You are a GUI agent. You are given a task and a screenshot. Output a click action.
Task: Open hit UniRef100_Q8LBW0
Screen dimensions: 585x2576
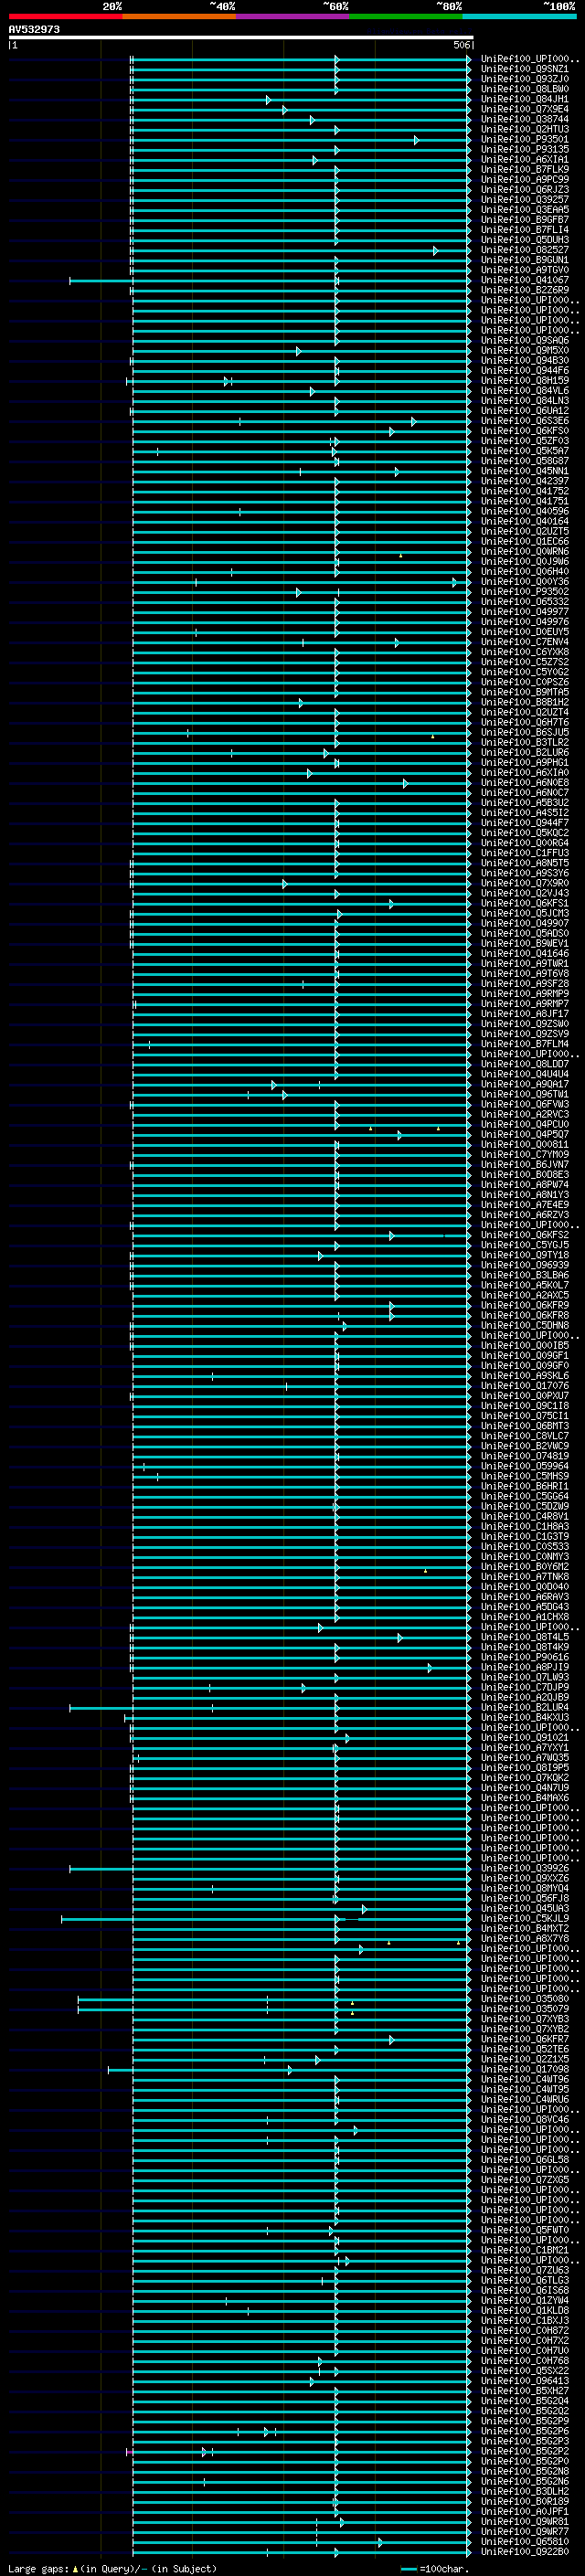pyautogui.click(x=525, y=89)
